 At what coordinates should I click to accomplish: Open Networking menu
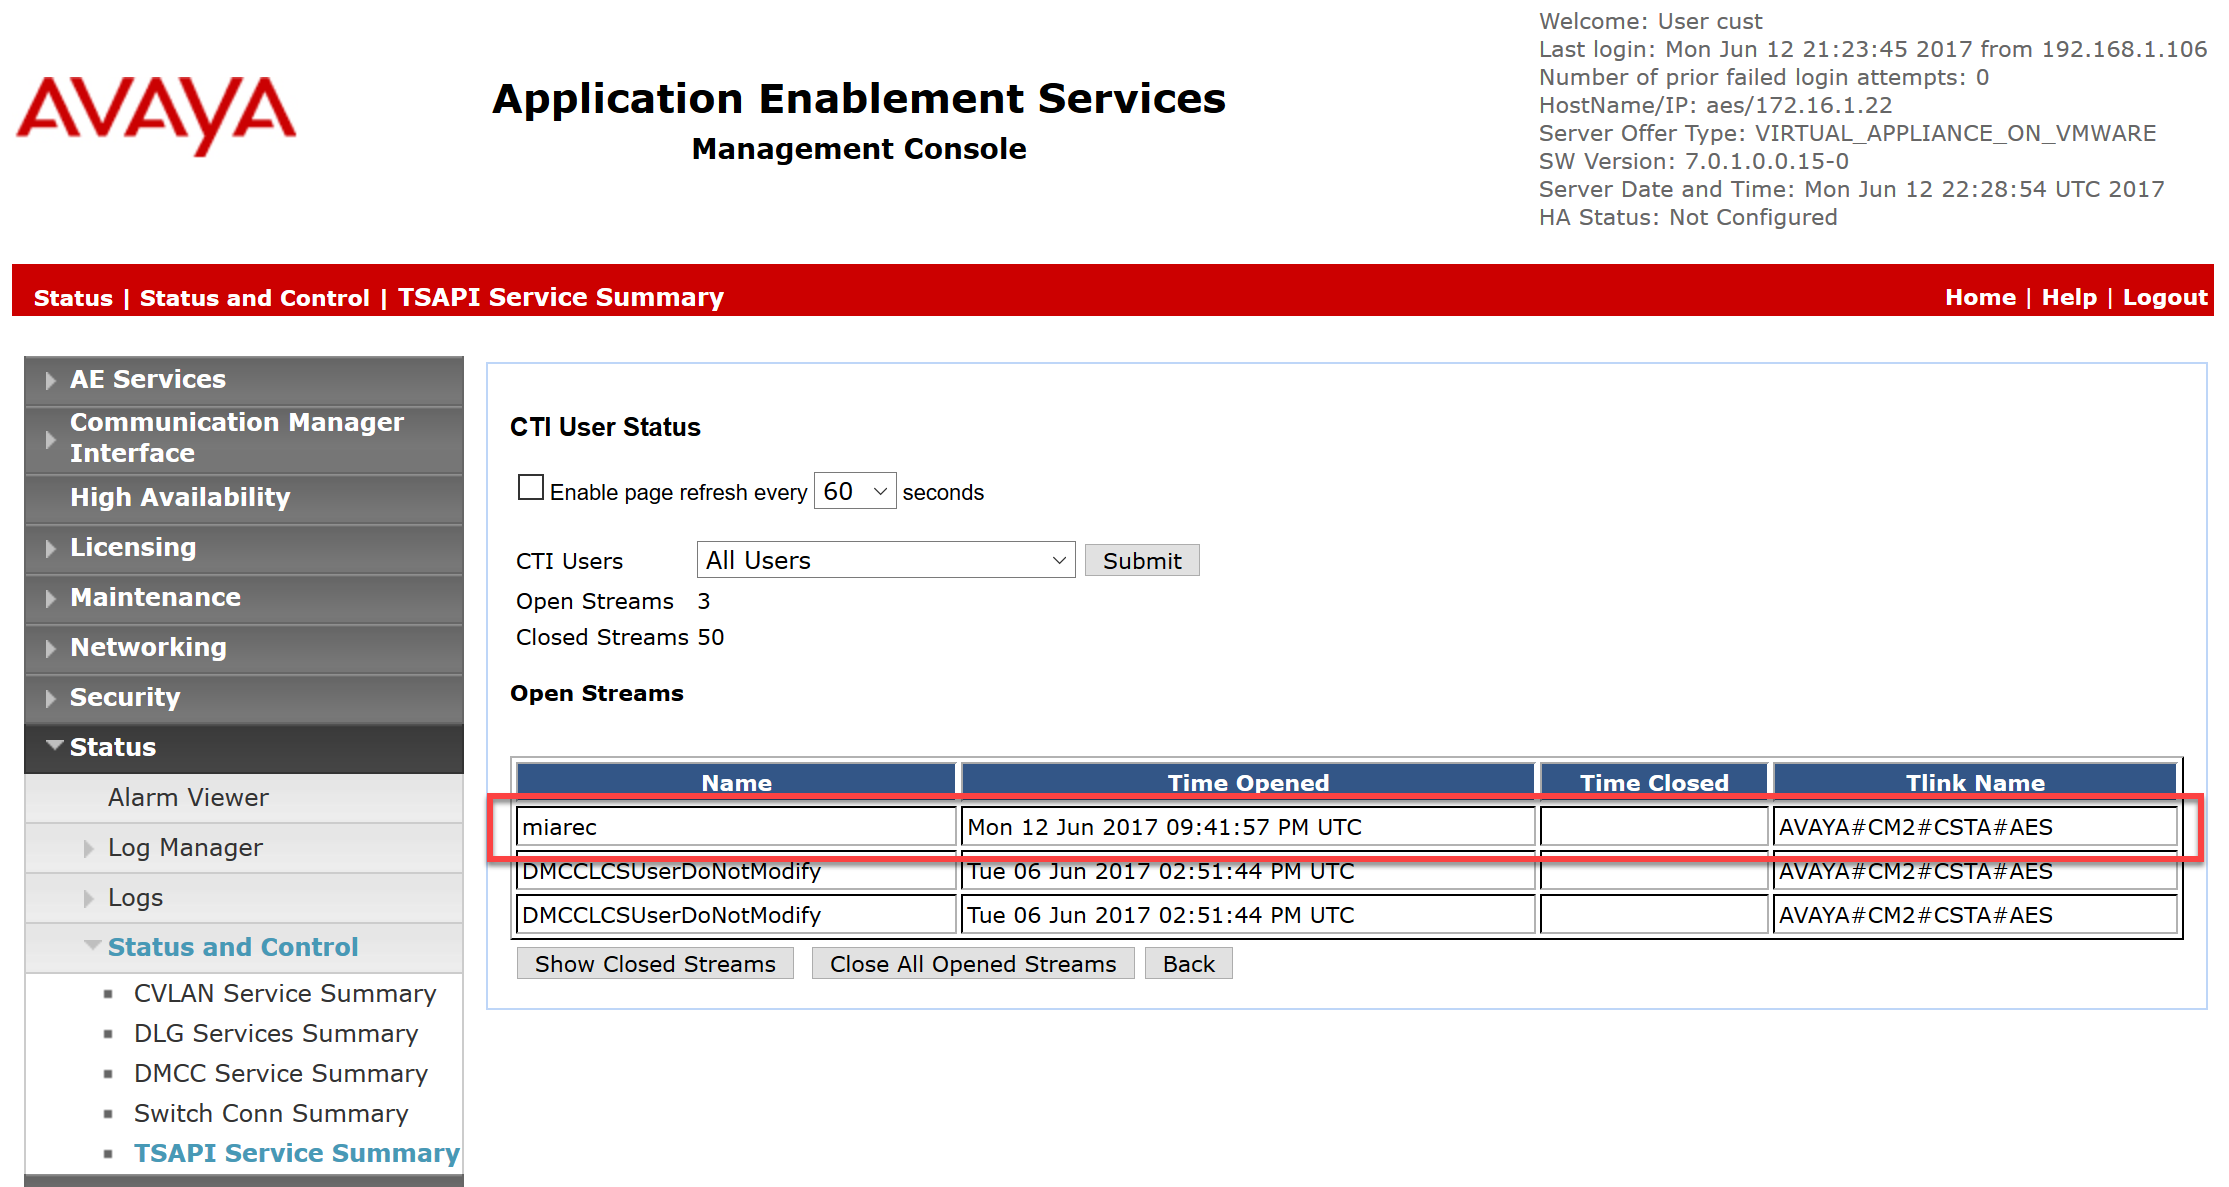[148, 647]
